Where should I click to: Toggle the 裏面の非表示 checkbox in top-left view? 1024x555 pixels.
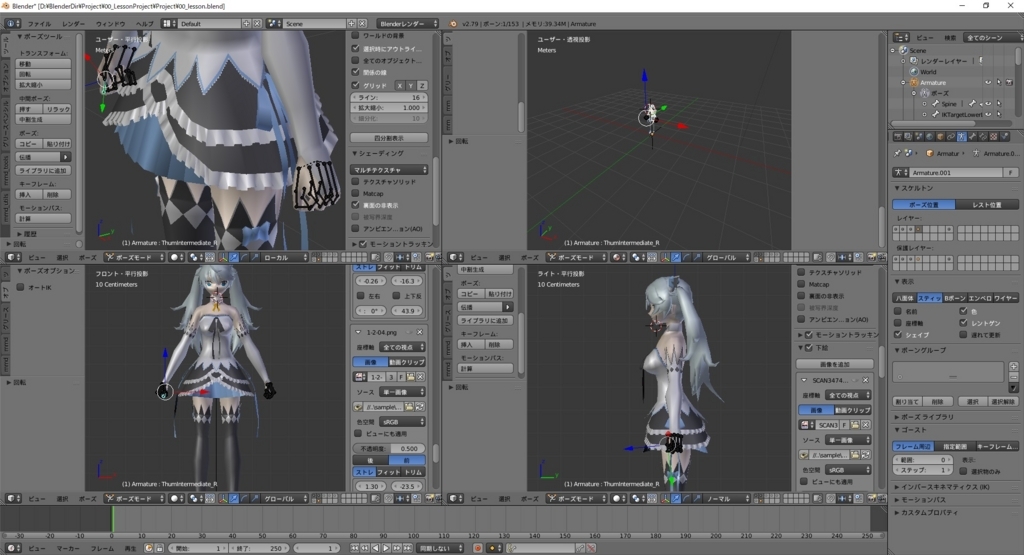[x=356, y=205]
